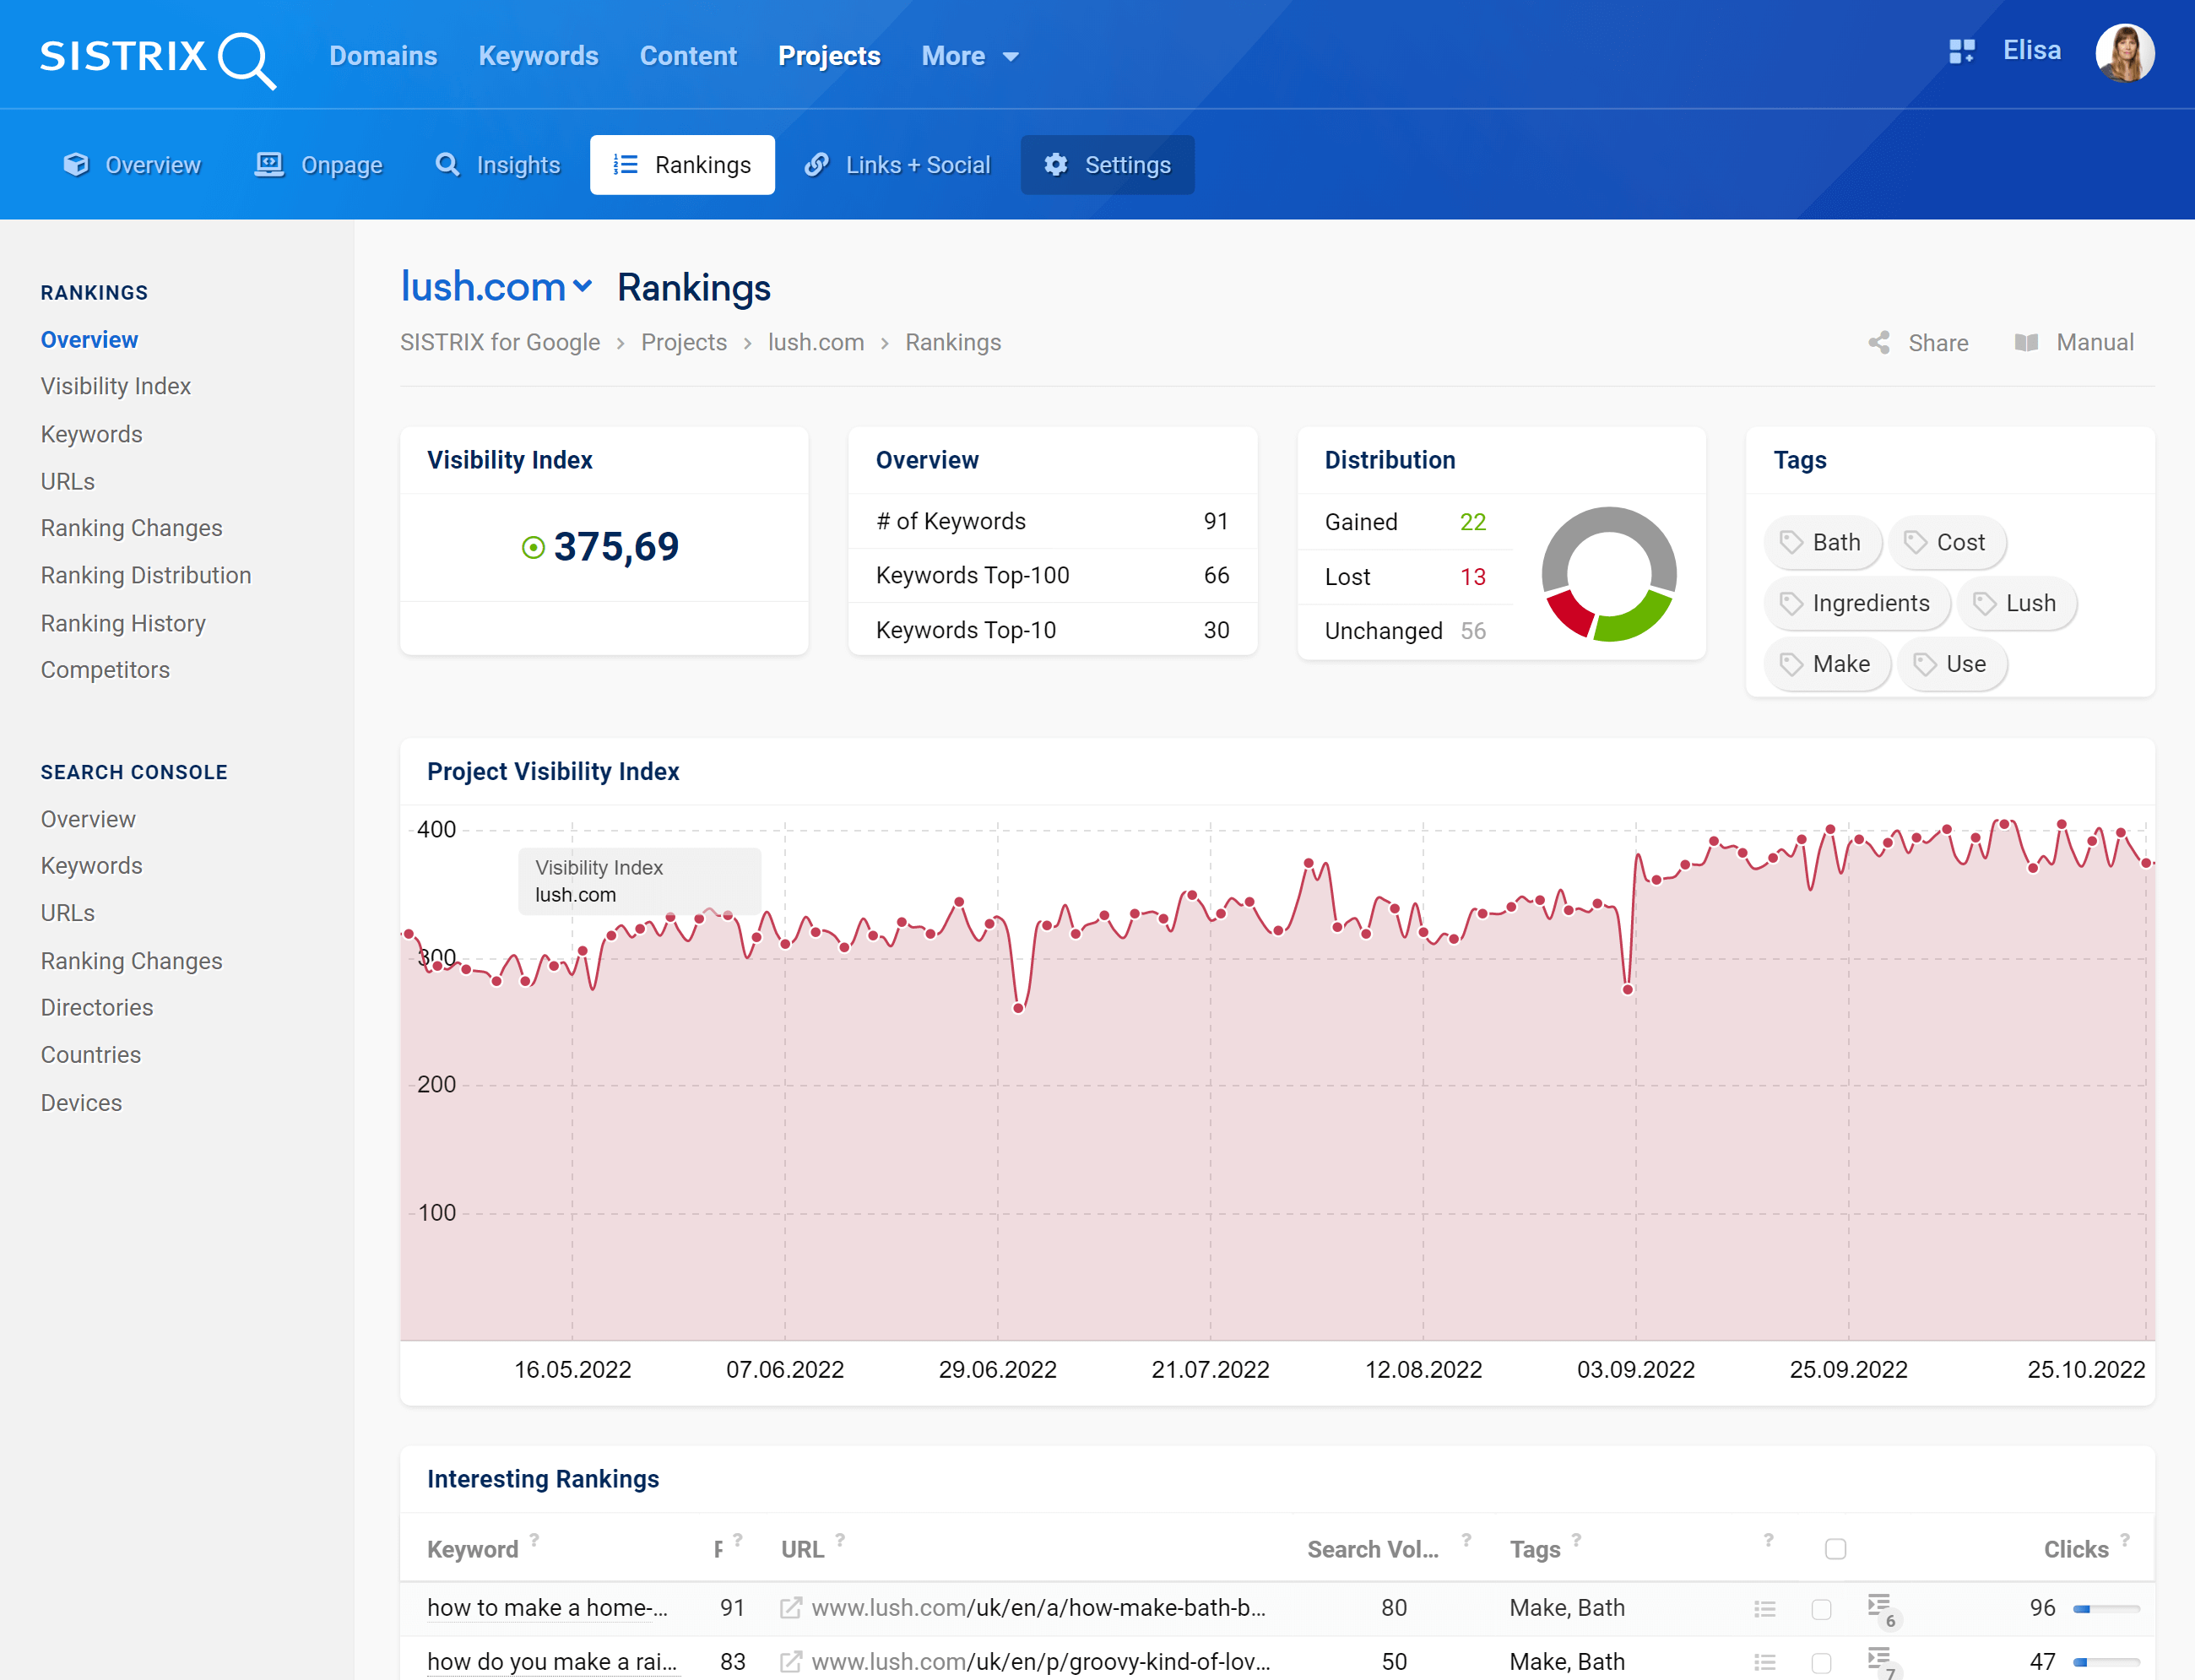Open Ranking History in sidebar

(123, 623)
